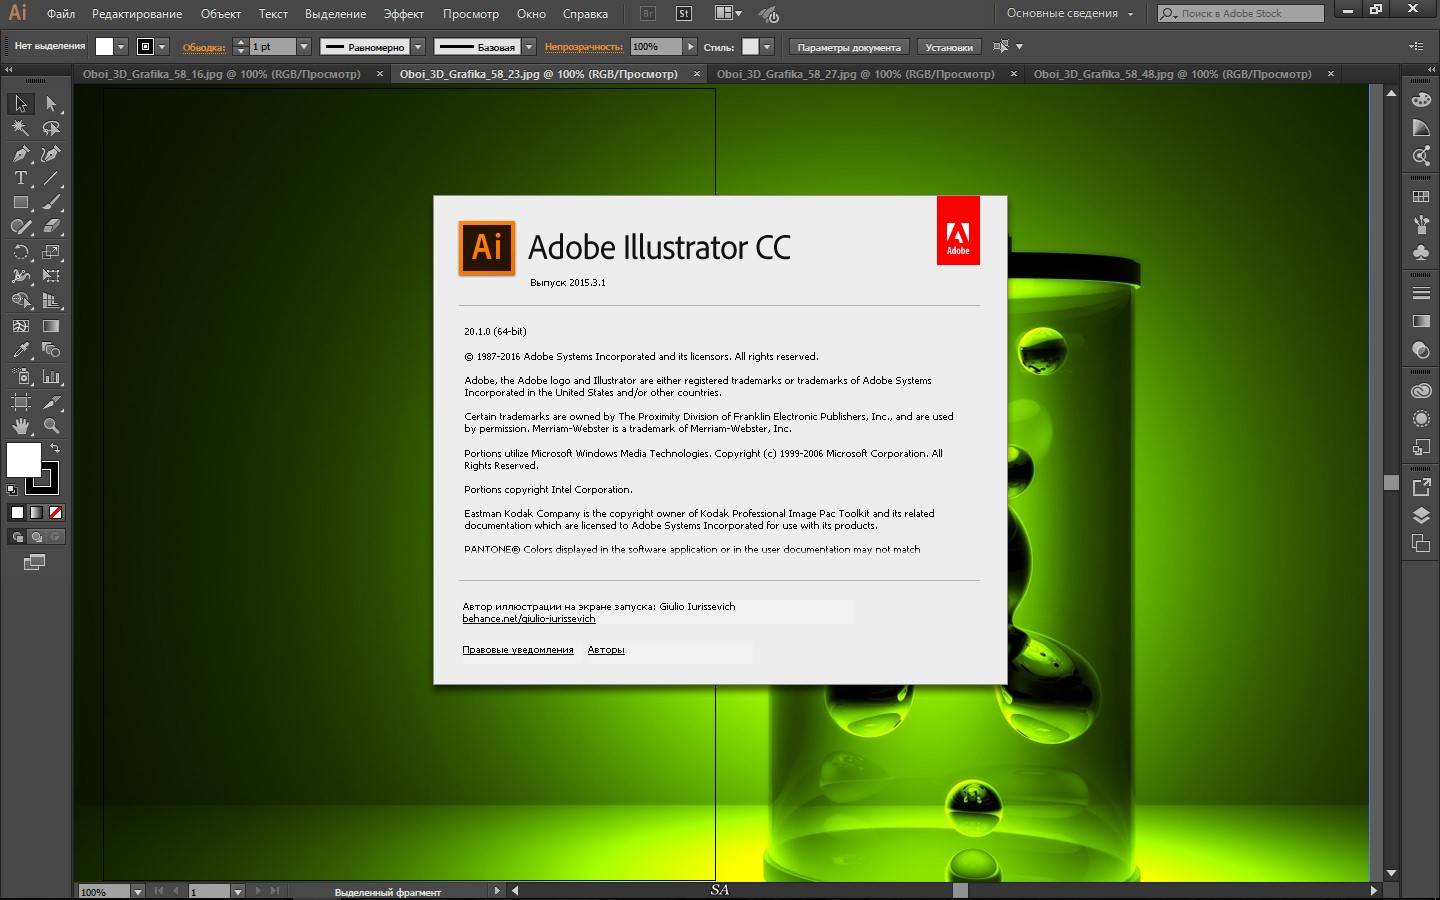Open the Равномерно profile dropdown
This screenshot has height=900, width=1440.
tap(418, 47)
